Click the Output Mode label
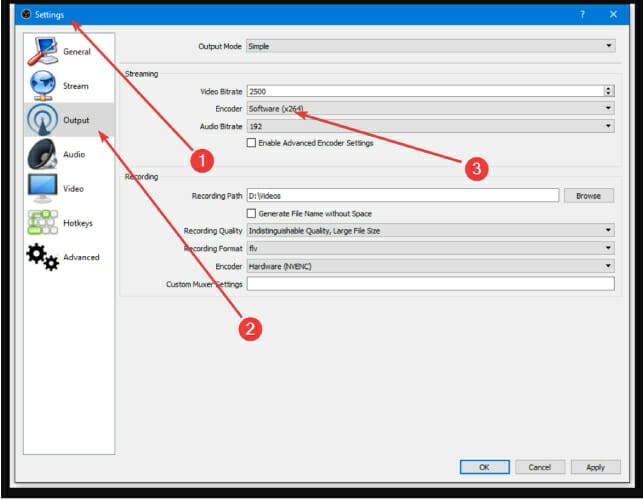Viewport: 643px width, 500px height. [x=220, y=46]
